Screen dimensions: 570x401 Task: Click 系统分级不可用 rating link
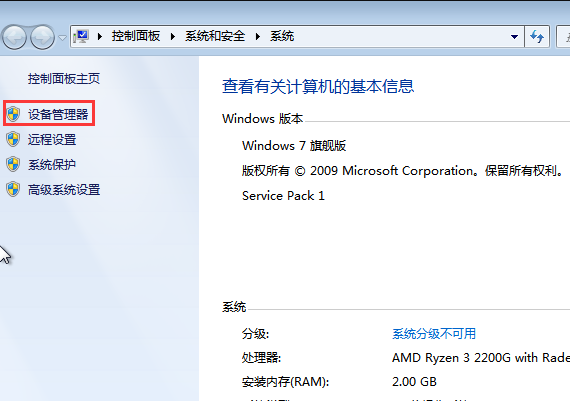(434, 333)
